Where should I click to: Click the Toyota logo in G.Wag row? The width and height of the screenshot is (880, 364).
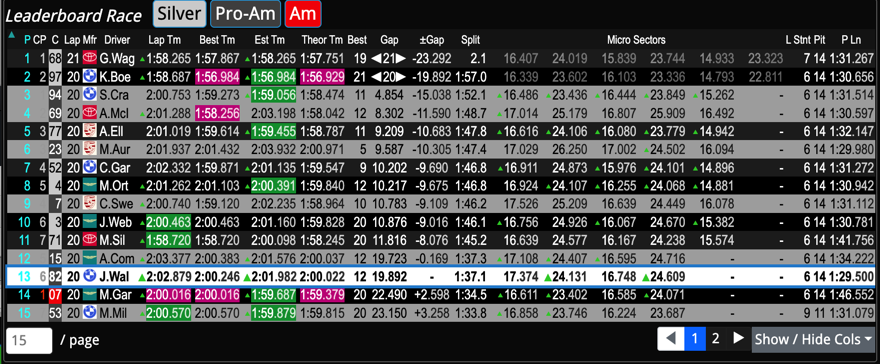tap(89, 58)
